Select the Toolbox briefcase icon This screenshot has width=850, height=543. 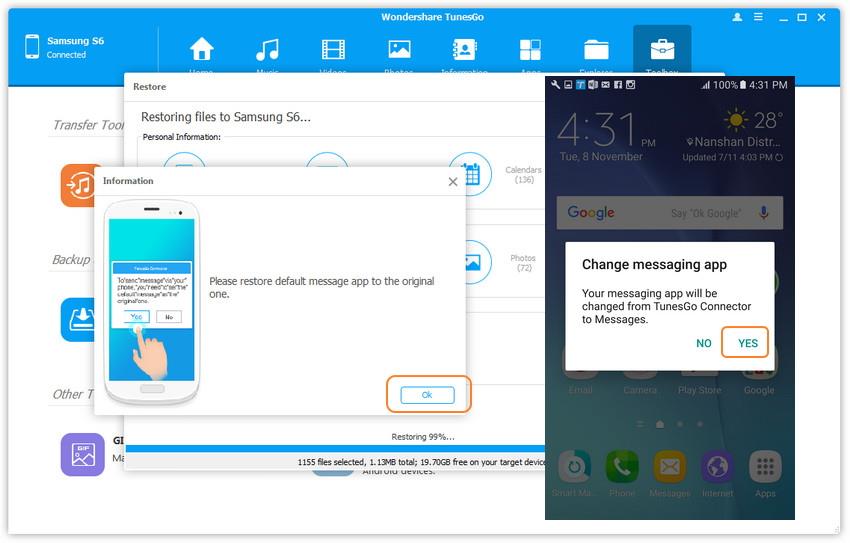[662, 51]
